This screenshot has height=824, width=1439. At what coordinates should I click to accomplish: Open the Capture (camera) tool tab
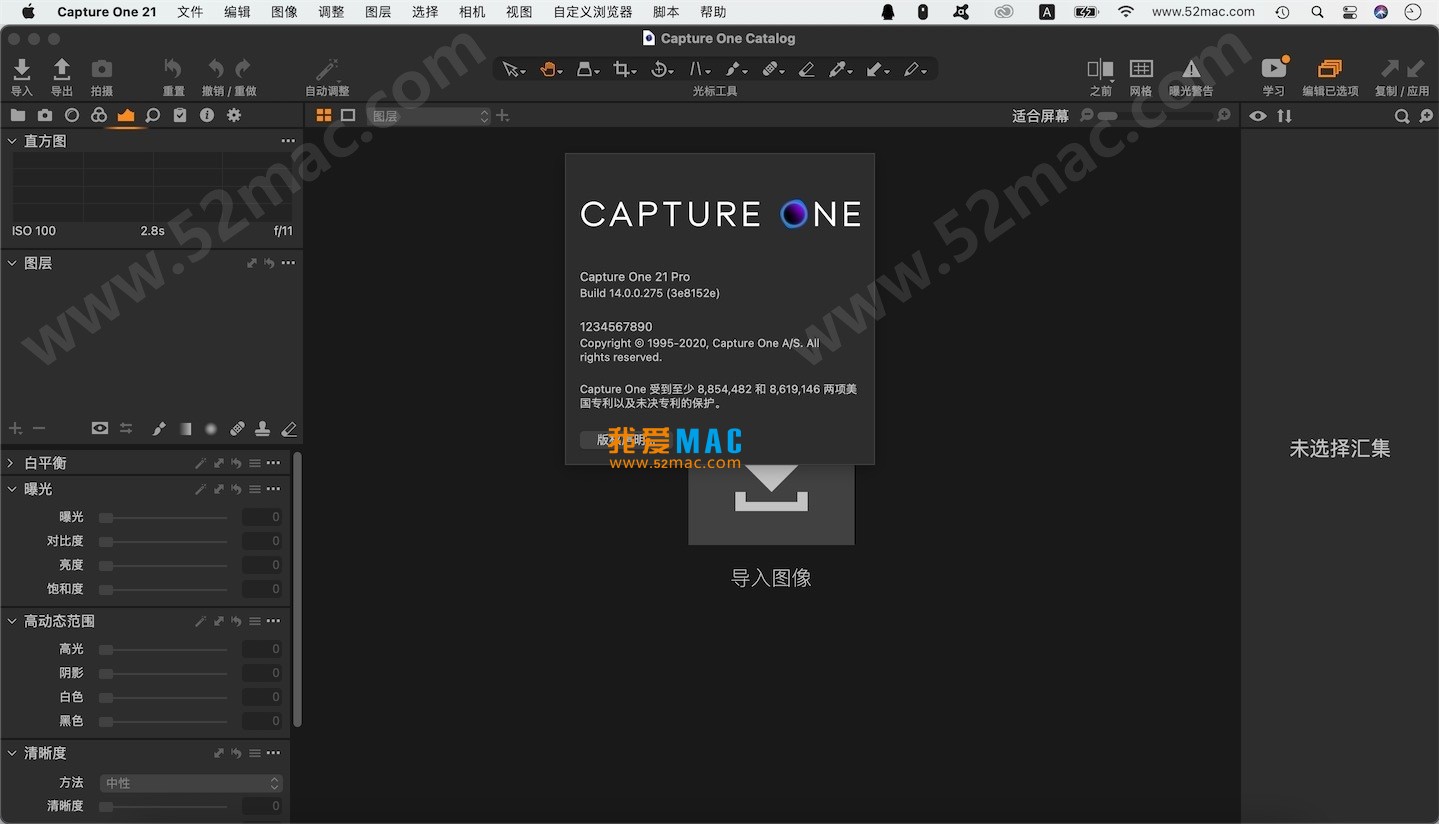tap(45, 114)
